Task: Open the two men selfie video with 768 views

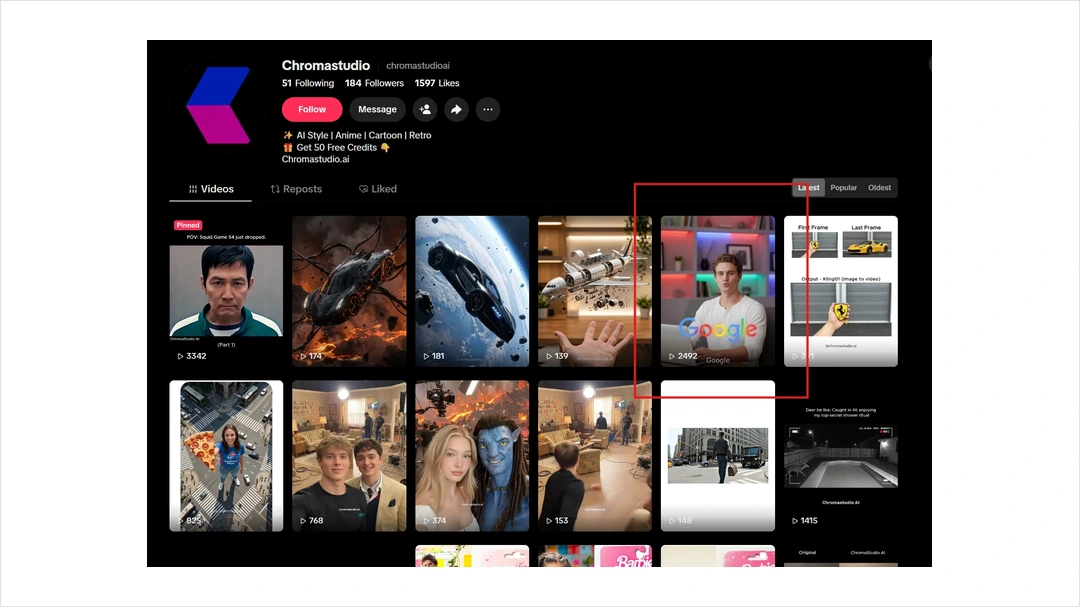Action: (x=349, y=456)
